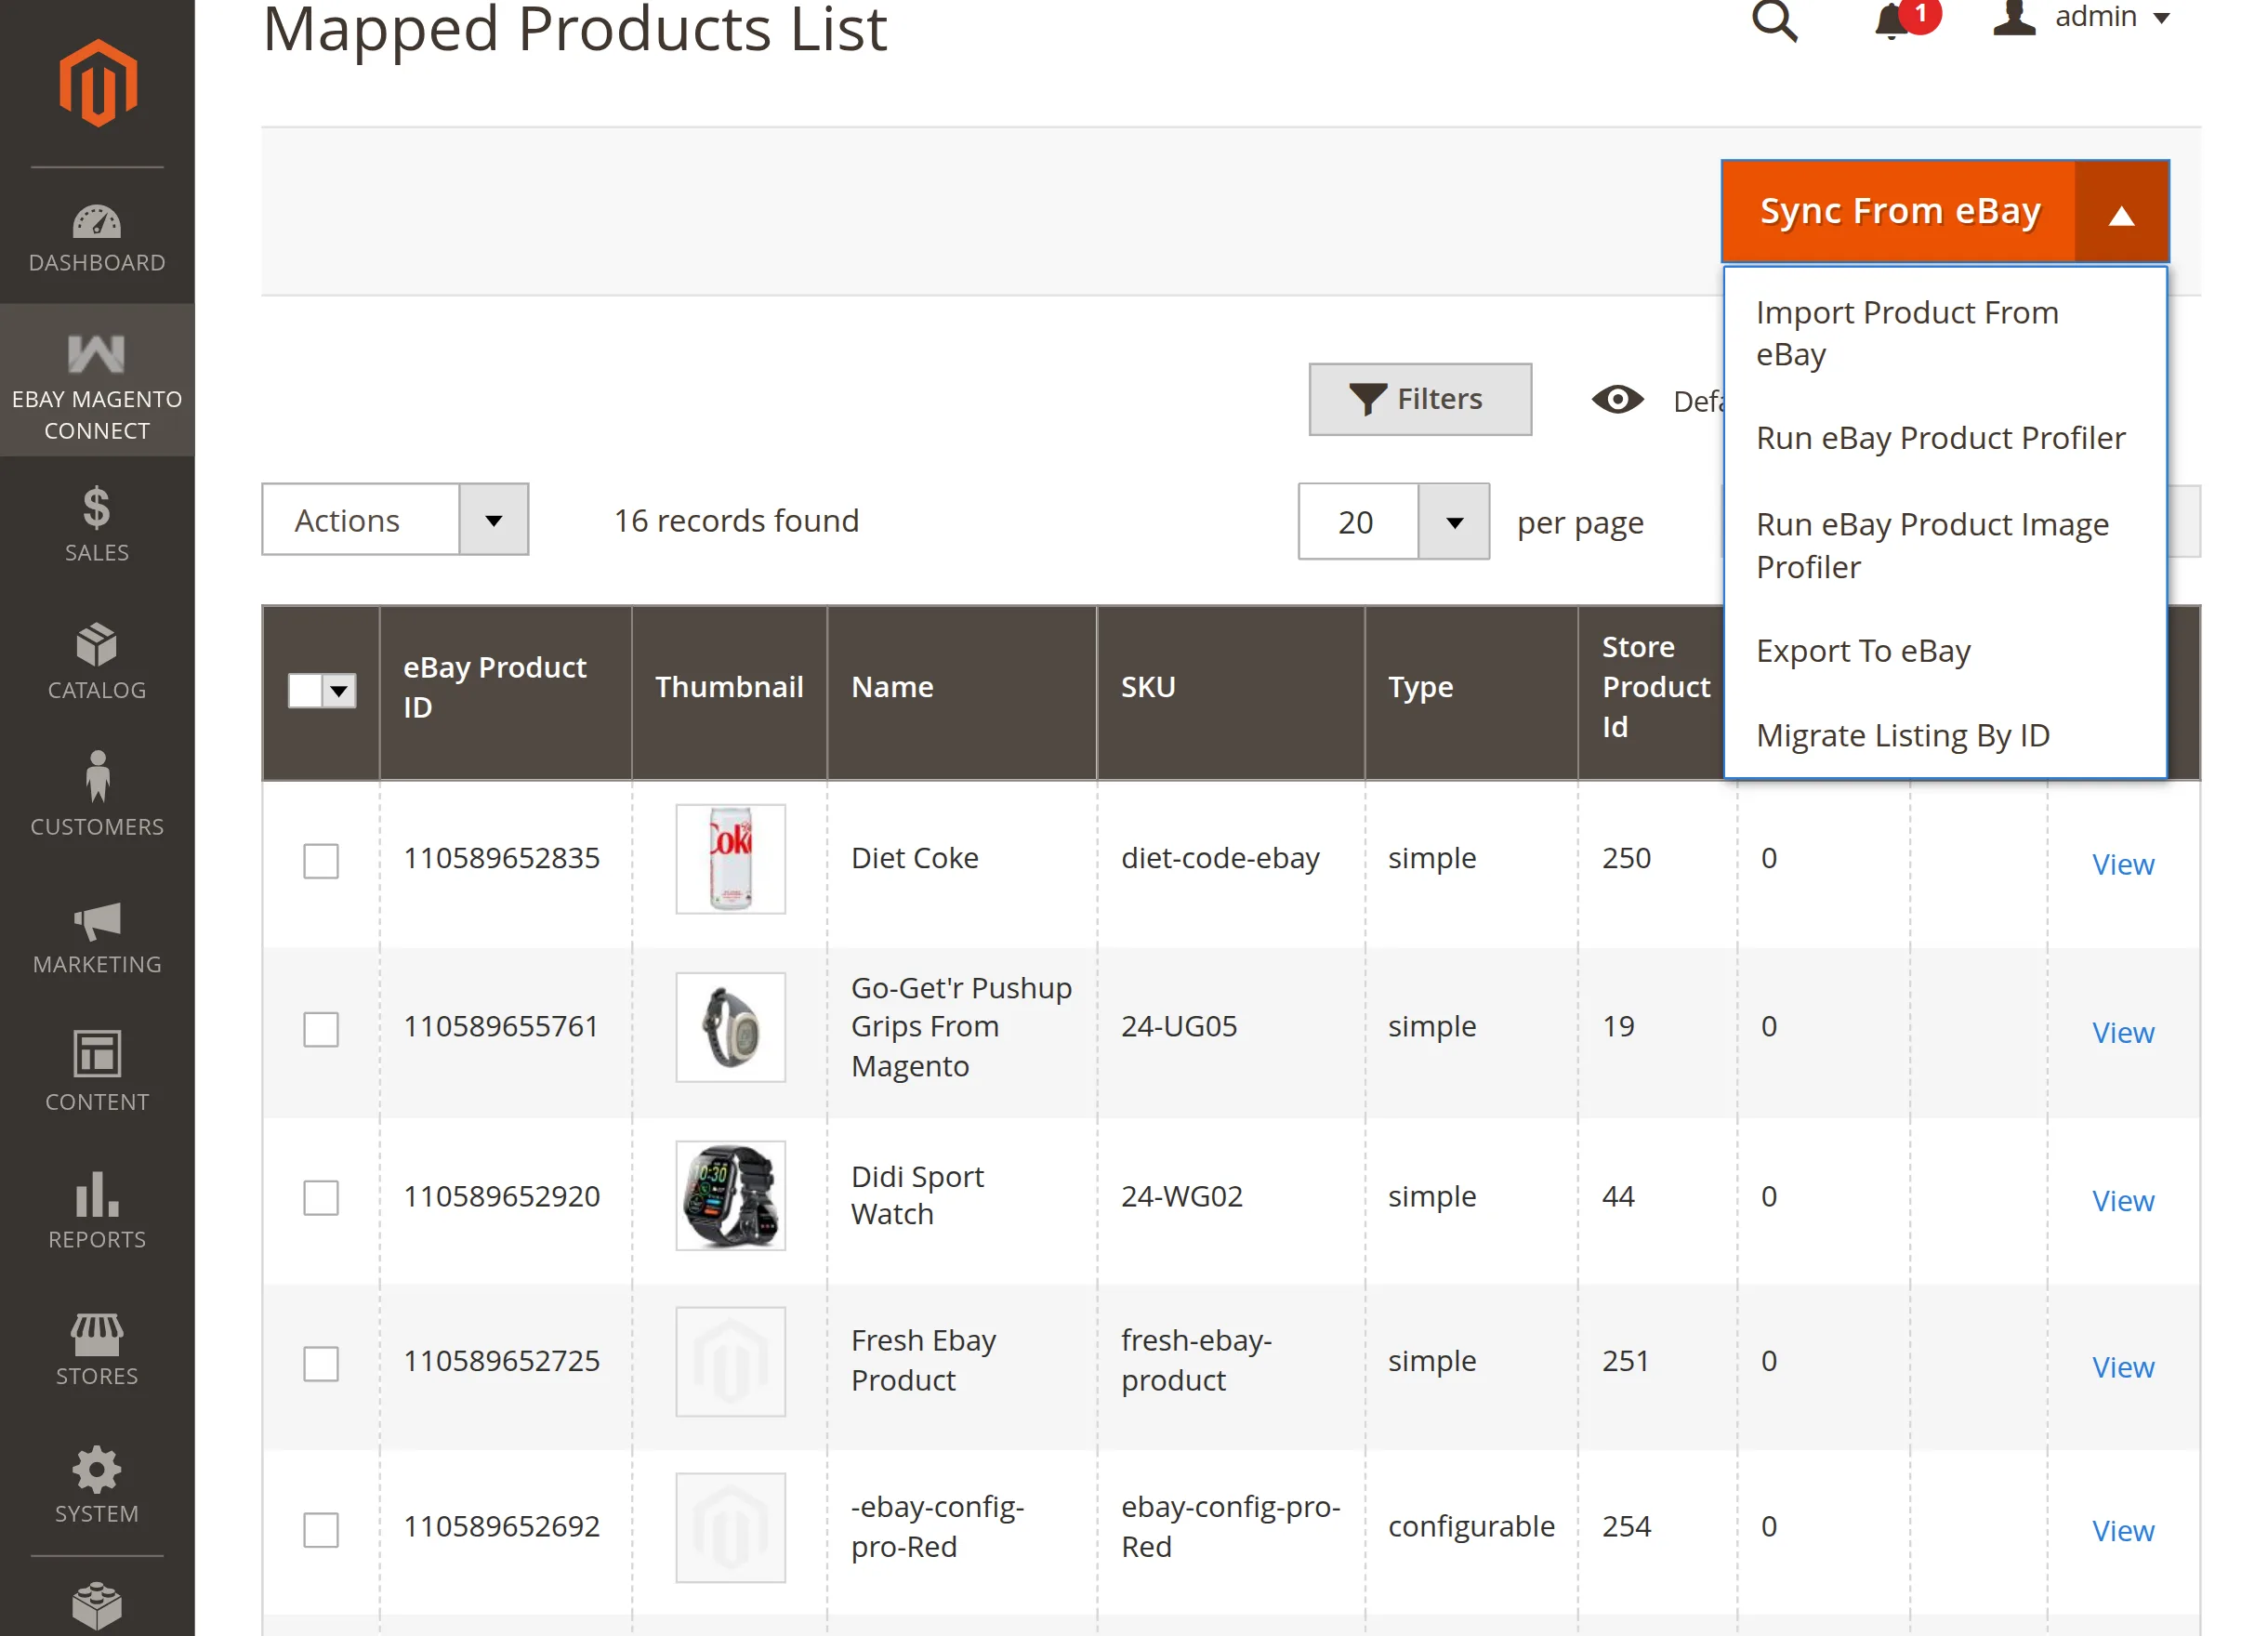The image size is (2268, 1636).
Task: Sort by Store Product Id column header
Action: coord(1652,691)
